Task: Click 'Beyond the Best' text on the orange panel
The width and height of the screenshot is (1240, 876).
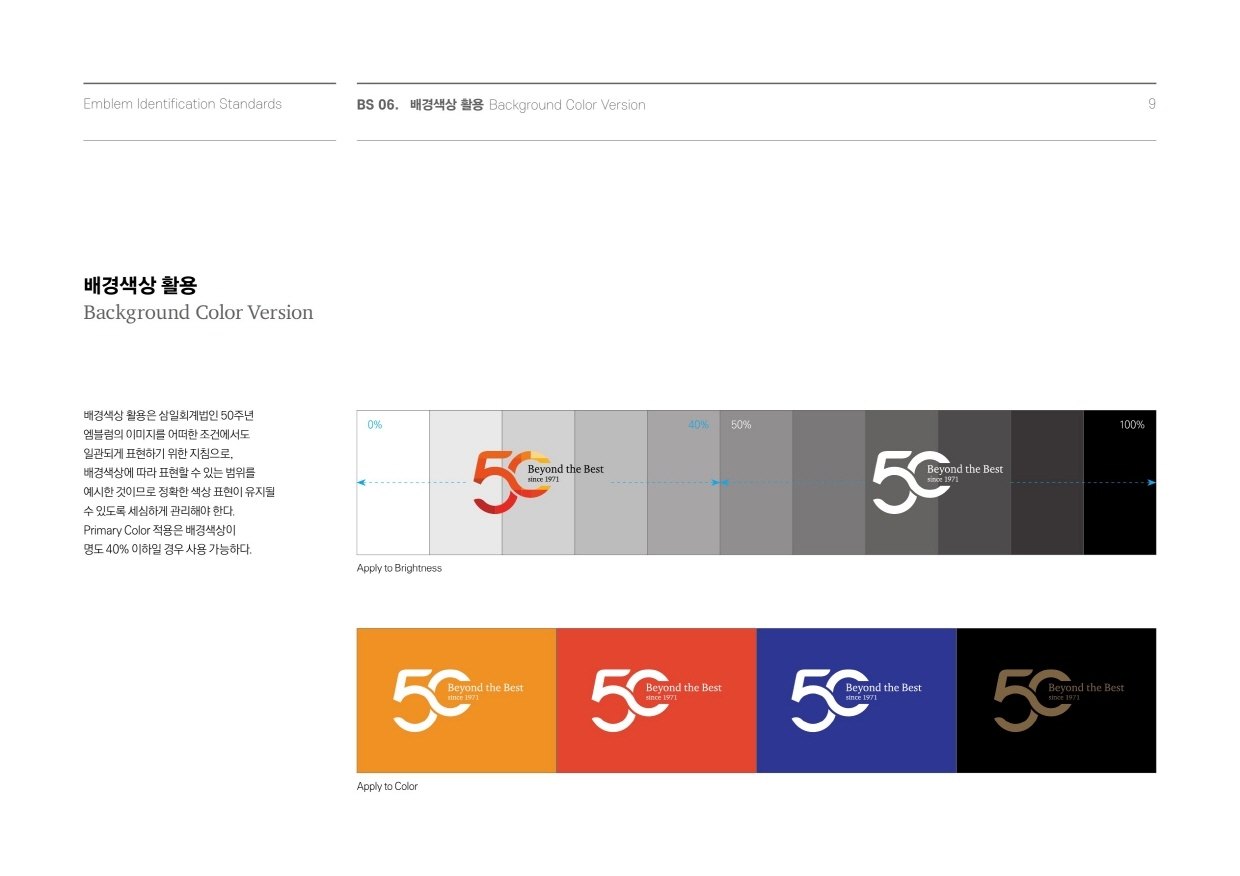Action: [485, 688]
